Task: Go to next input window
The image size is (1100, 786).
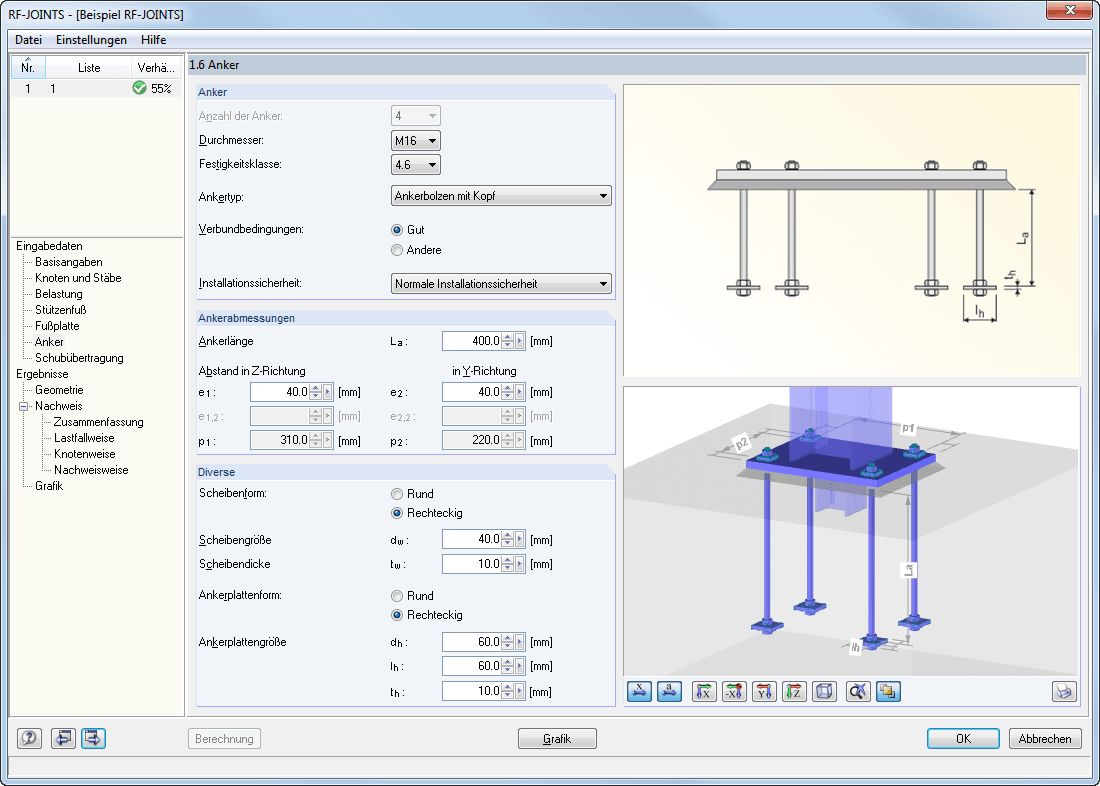Action: (x=93, y=738)
